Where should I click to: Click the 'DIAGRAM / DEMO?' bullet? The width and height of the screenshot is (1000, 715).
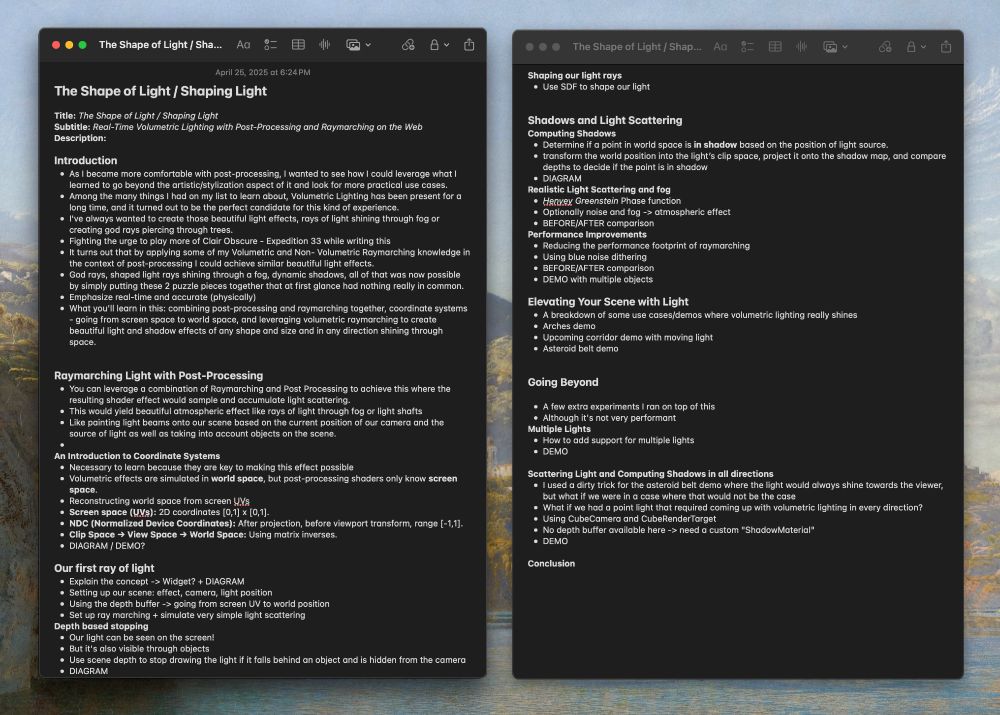[x=107, y=546]
